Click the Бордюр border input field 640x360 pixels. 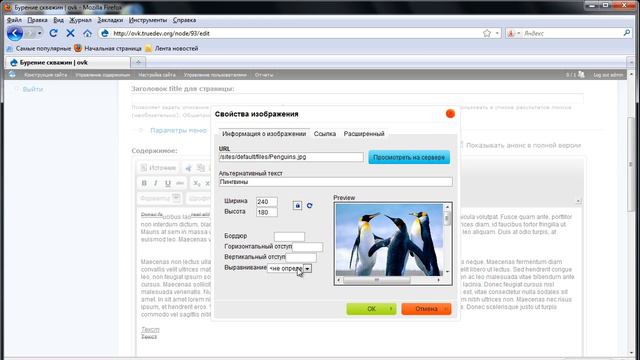pyautogui.click(x=289, y=236)
